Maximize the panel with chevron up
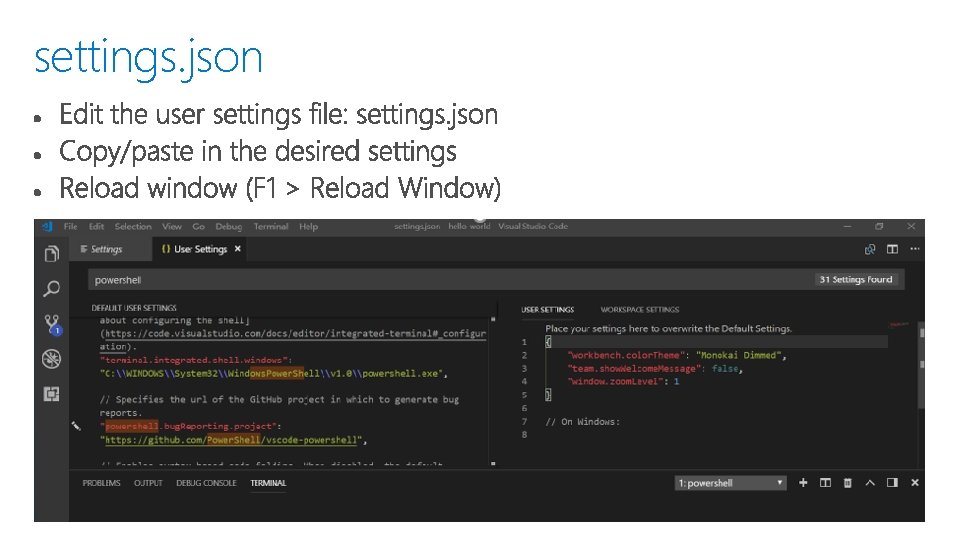Viewport: 960px width, 540px height. coord(870,482)
